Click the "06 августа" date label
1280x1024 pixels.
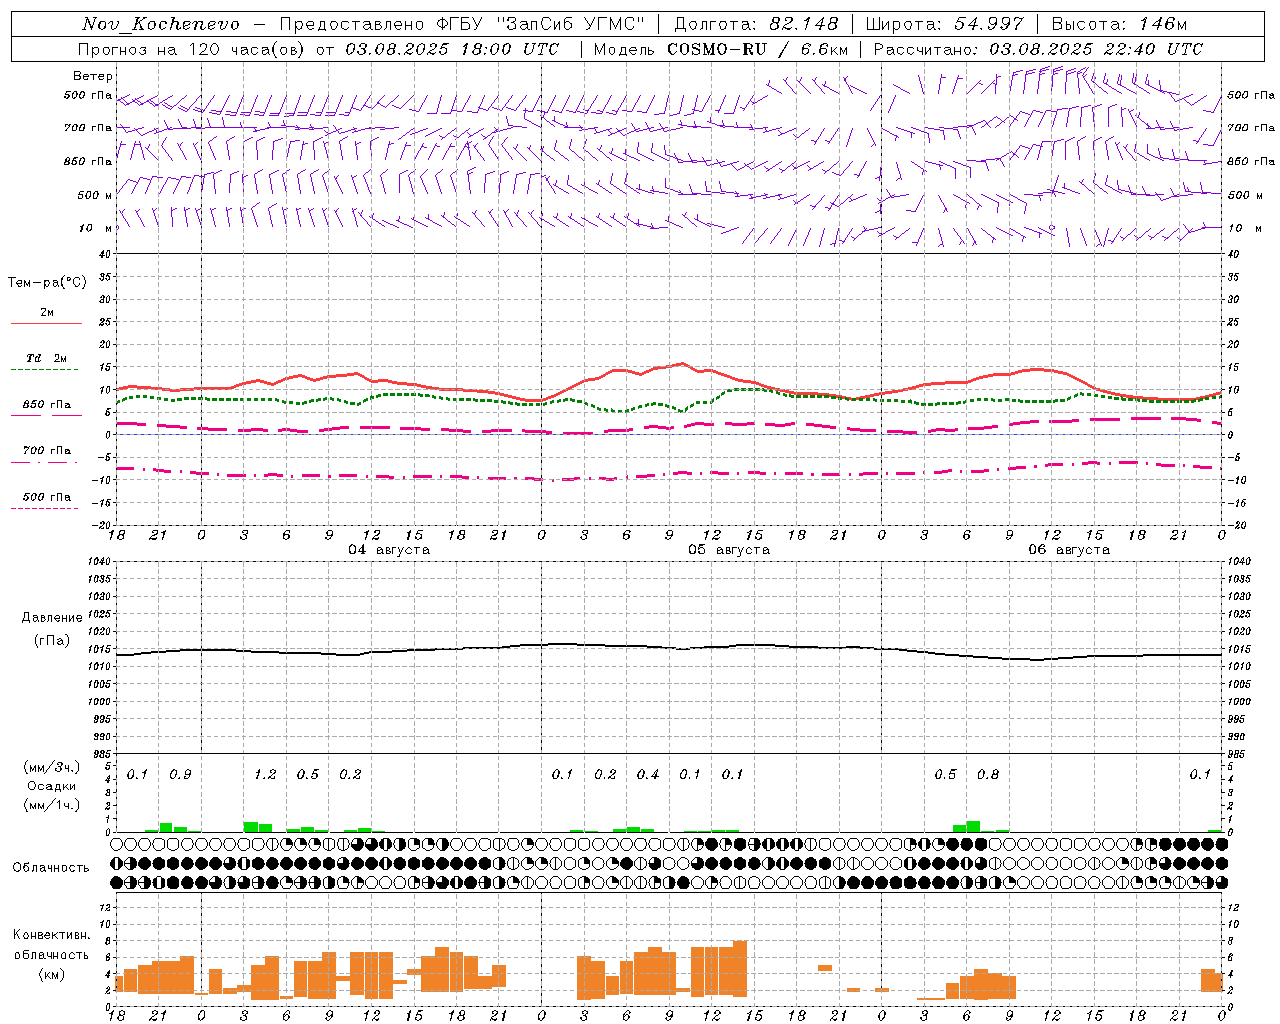point(1069,550)
